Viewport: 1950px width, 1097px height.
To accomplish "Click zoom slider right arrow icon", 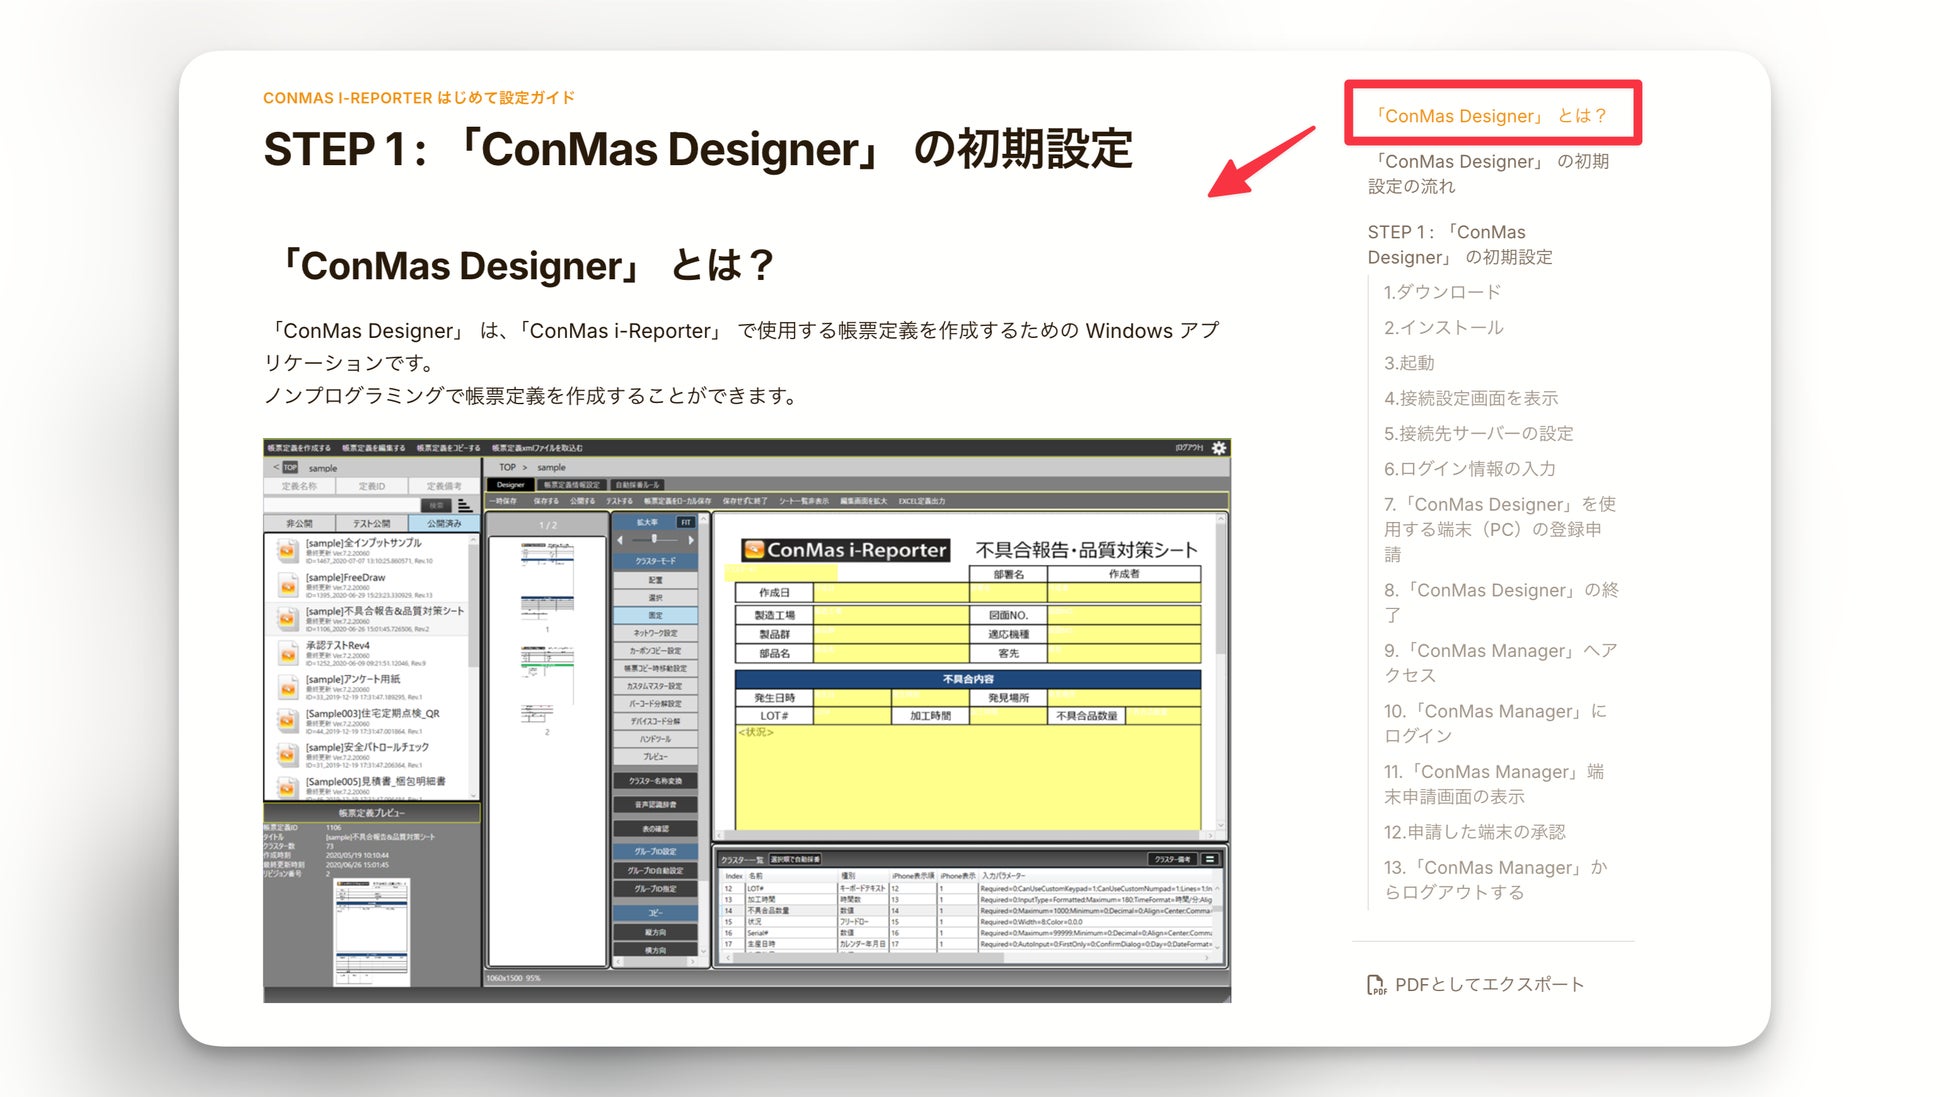I will 690,540.
